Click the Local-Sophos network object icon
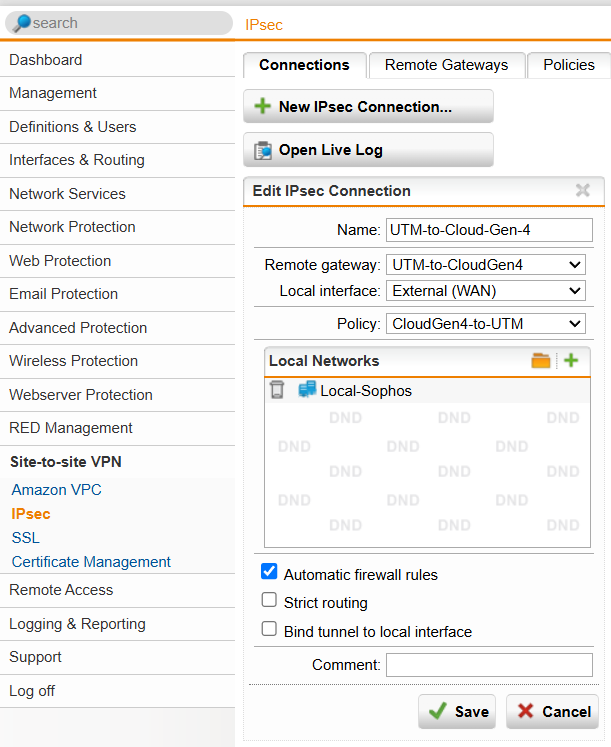 coord(307,390)
